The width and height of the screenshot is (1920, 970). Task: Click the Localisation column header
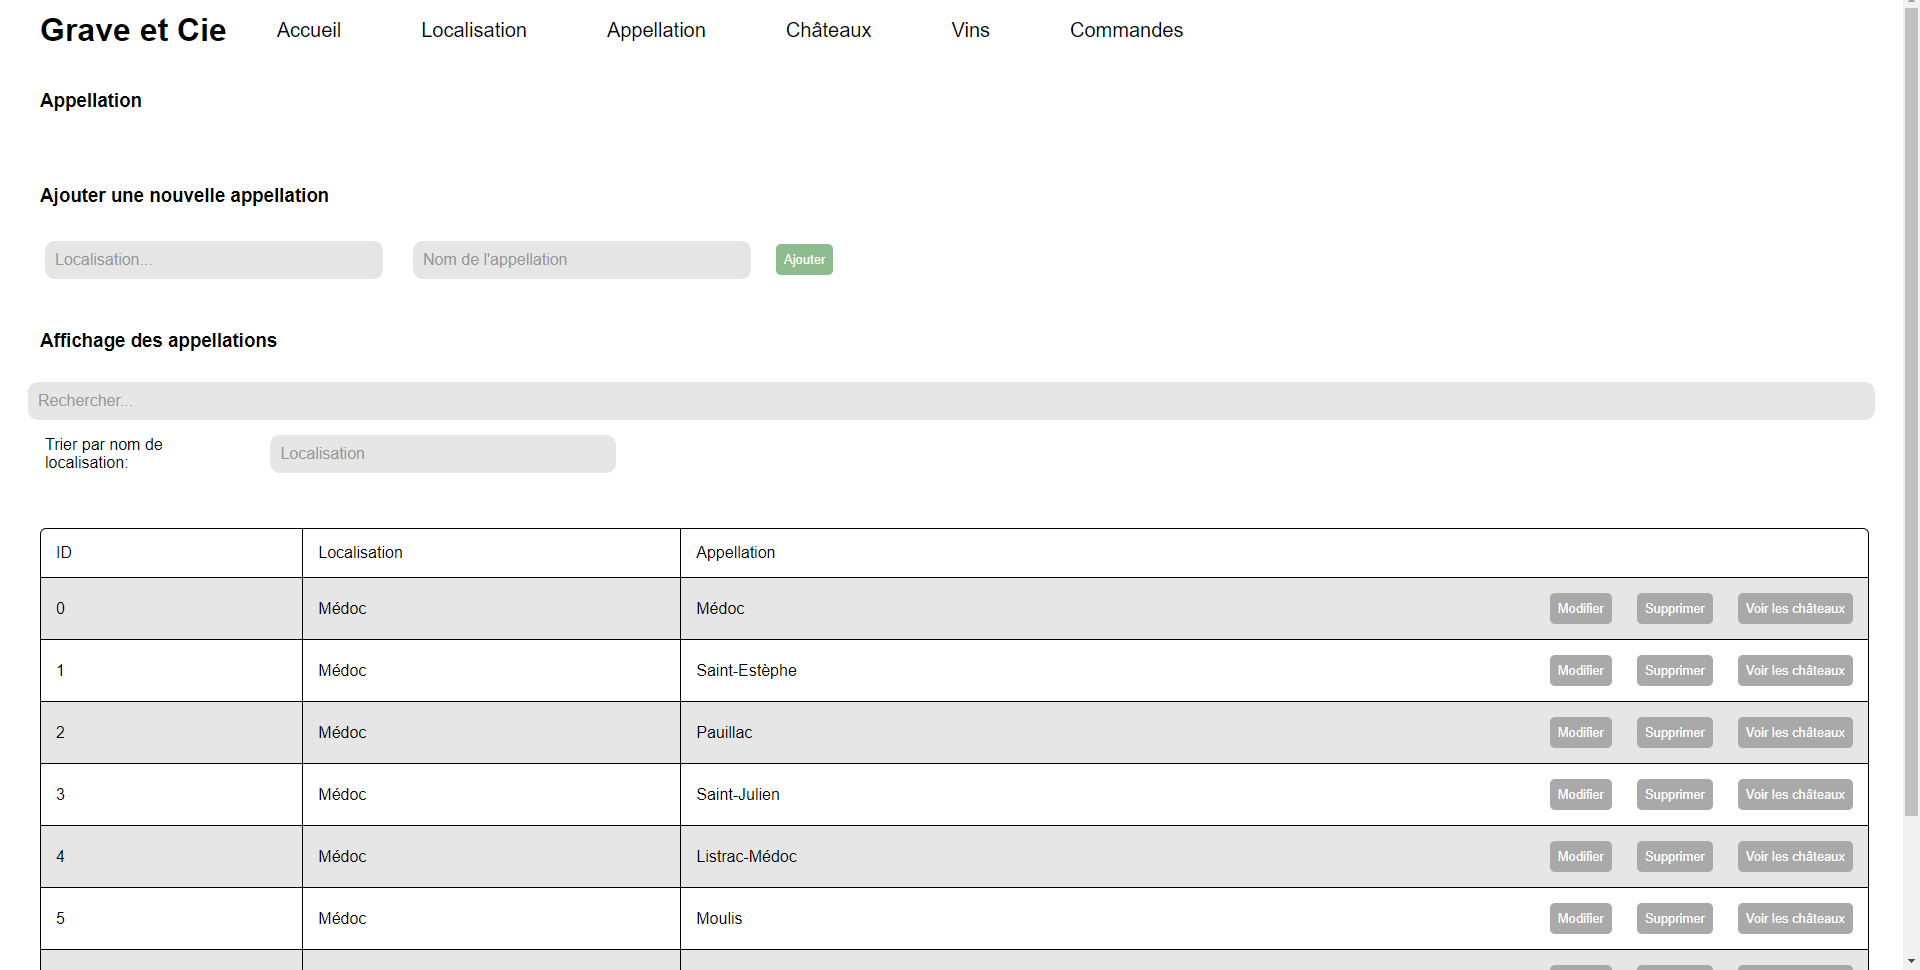pos(491,553)
